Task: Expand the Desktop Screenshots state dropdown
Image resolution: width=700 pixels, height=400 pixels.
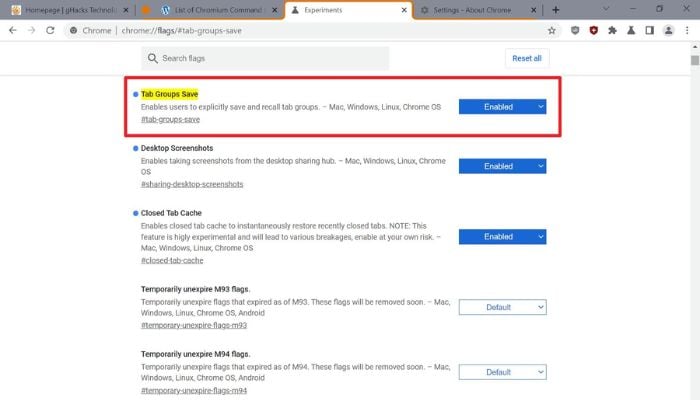Action: [x=502, y=166]
